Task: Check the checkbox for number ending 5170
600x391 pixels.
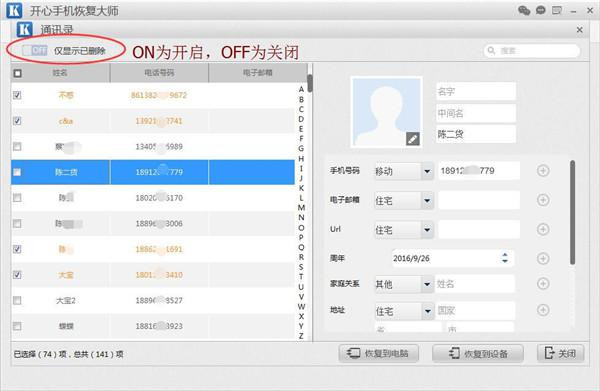Action: (x=17, y=198)
